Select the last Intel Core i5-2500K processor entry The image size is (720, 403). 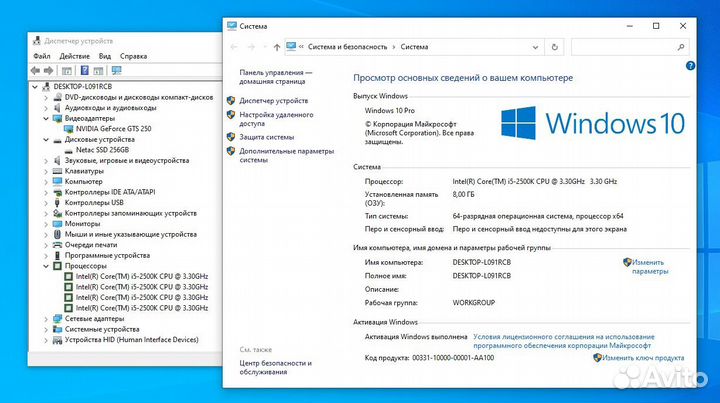pyautogui.click(x=142, y=308)
